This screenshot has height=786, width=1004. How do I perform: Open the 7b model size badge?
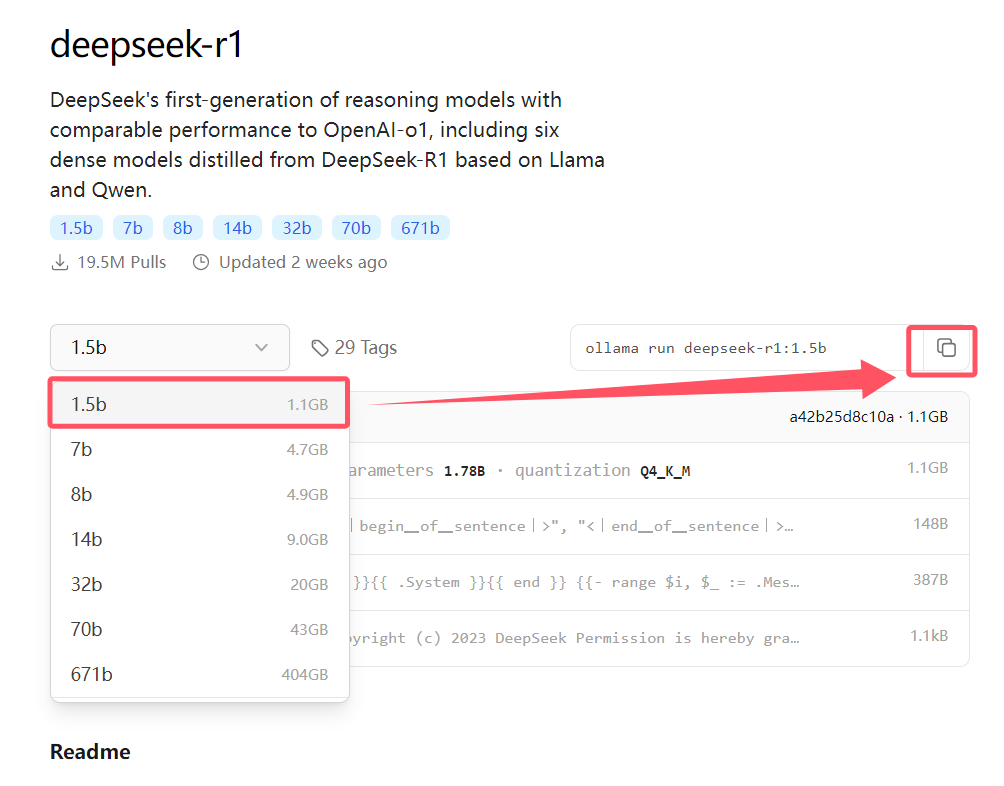[133, 227]
